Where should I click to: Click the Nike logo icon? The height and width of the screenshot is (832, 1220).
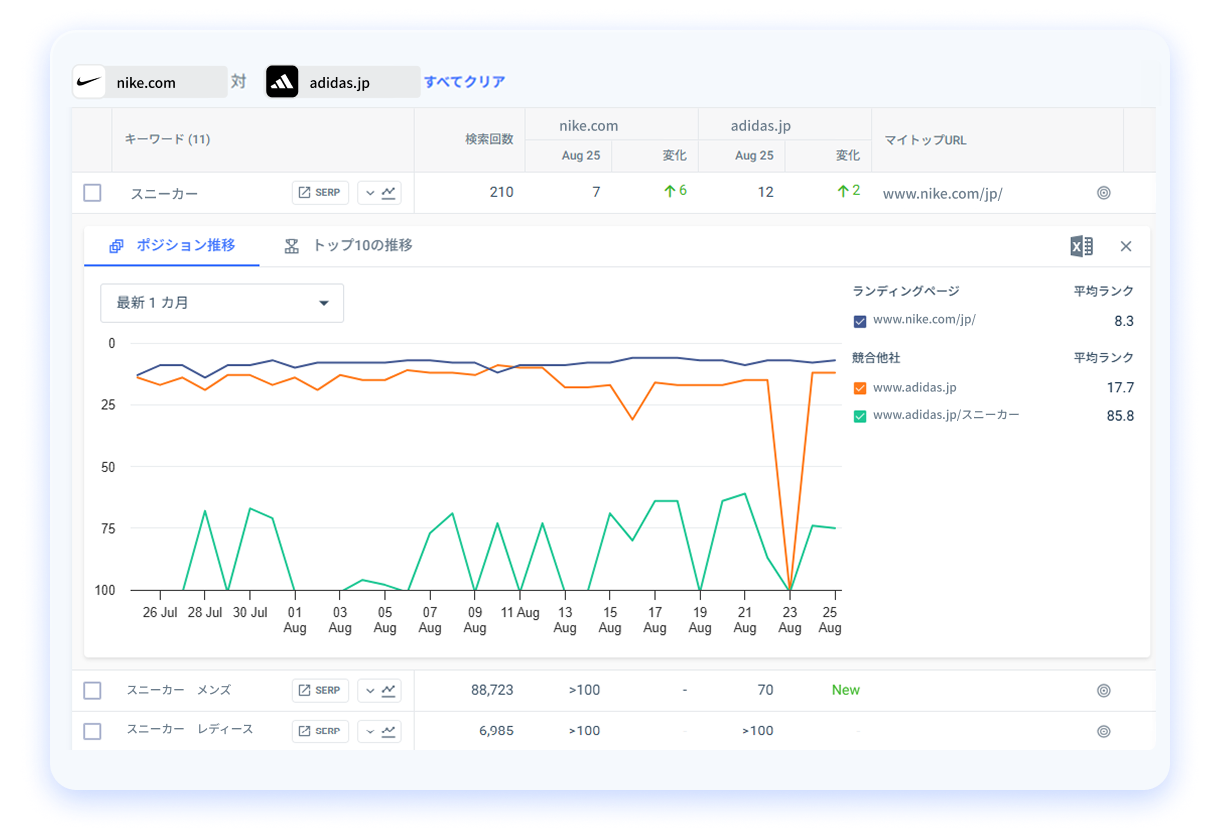[x=90, y=82]
